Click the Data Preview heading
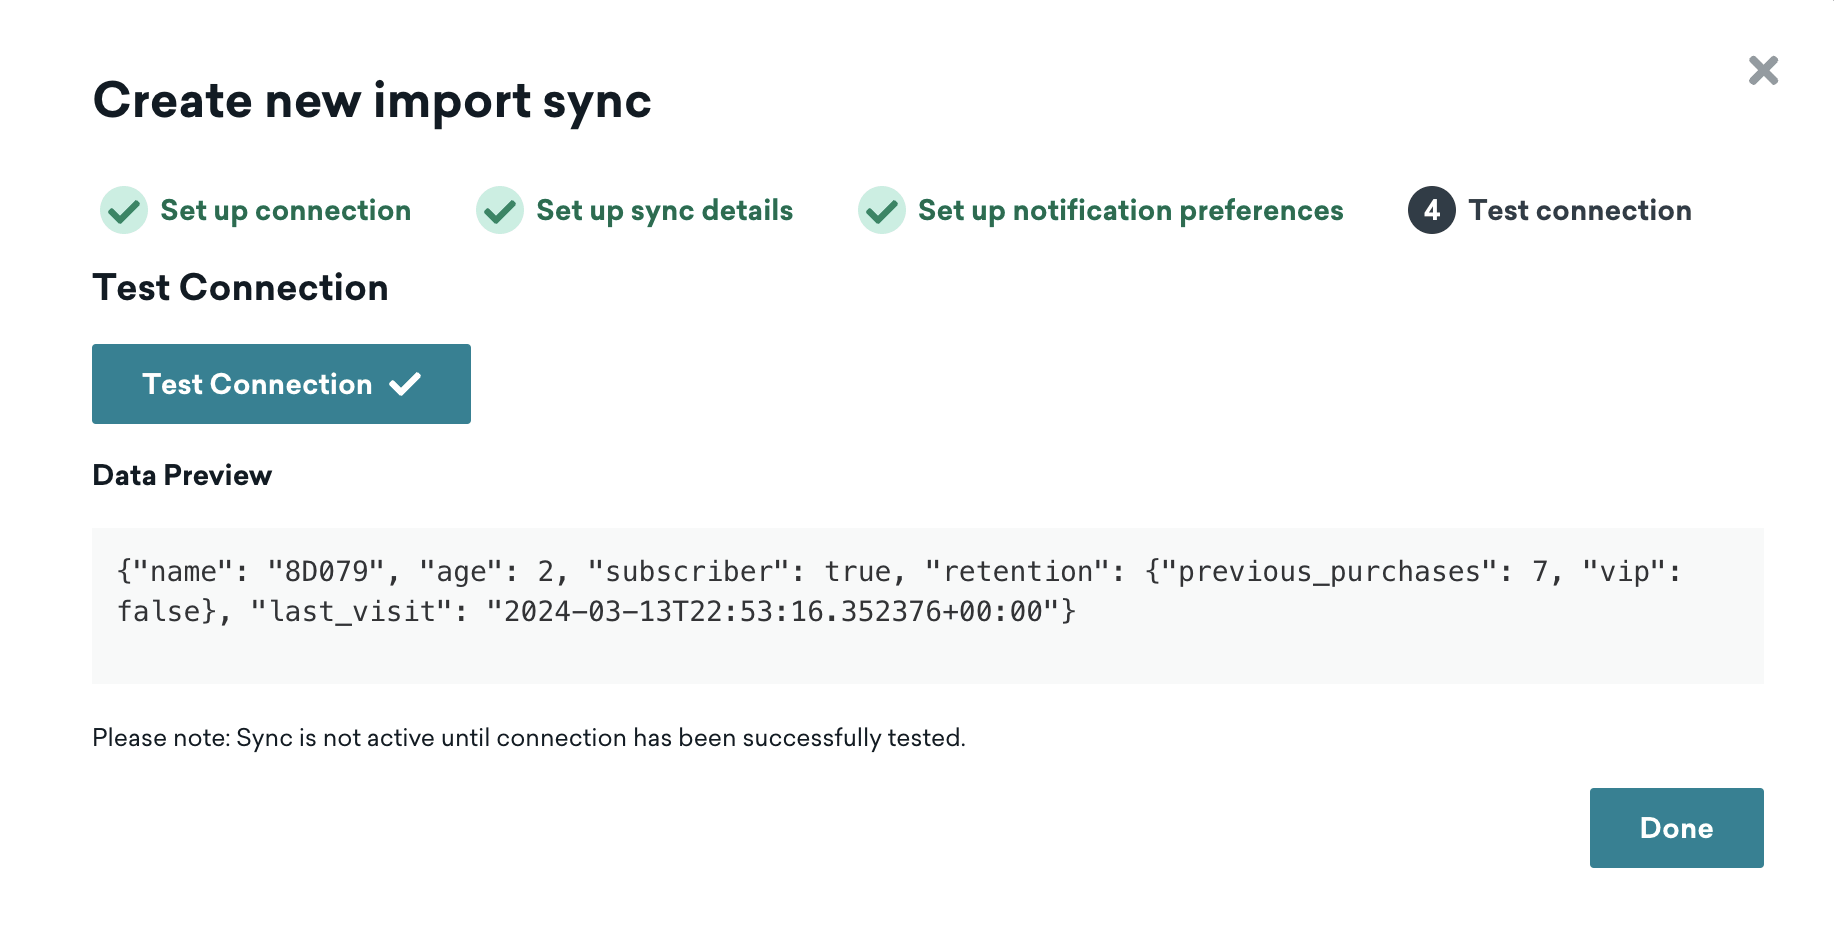The height and width of the screenshot is (934, 1834). click(x=182, y=475)
